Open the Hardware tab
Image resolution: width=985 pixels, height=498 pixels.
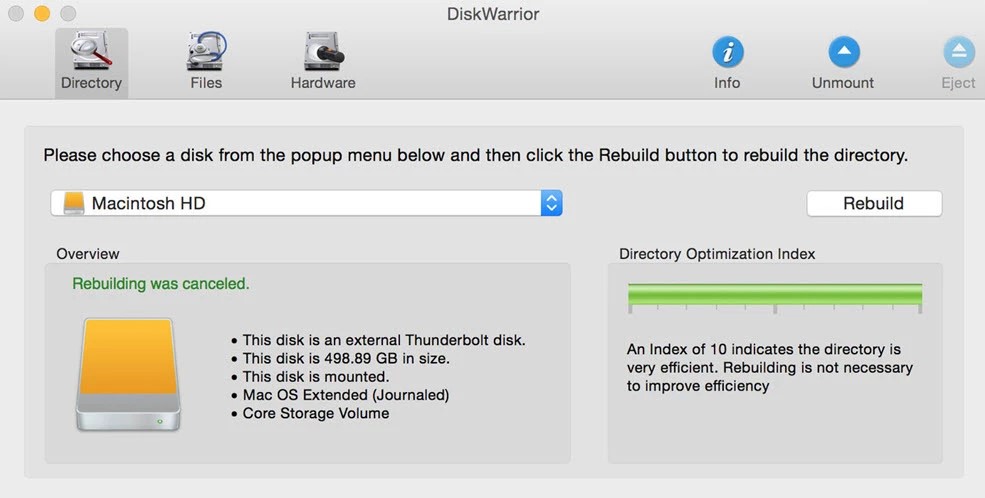tap(322, 61)
